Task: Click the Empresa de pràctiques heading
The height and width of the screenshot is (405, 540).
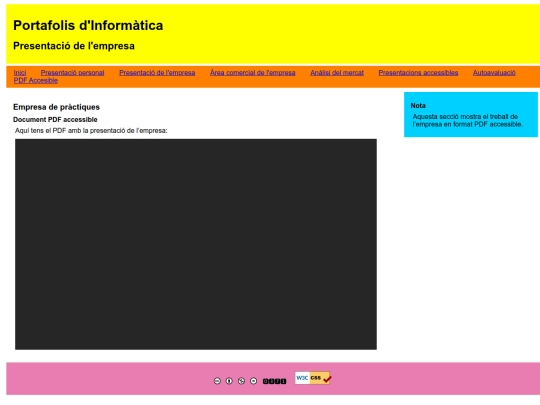Action: pyautogui.click(x=56, y=107)
